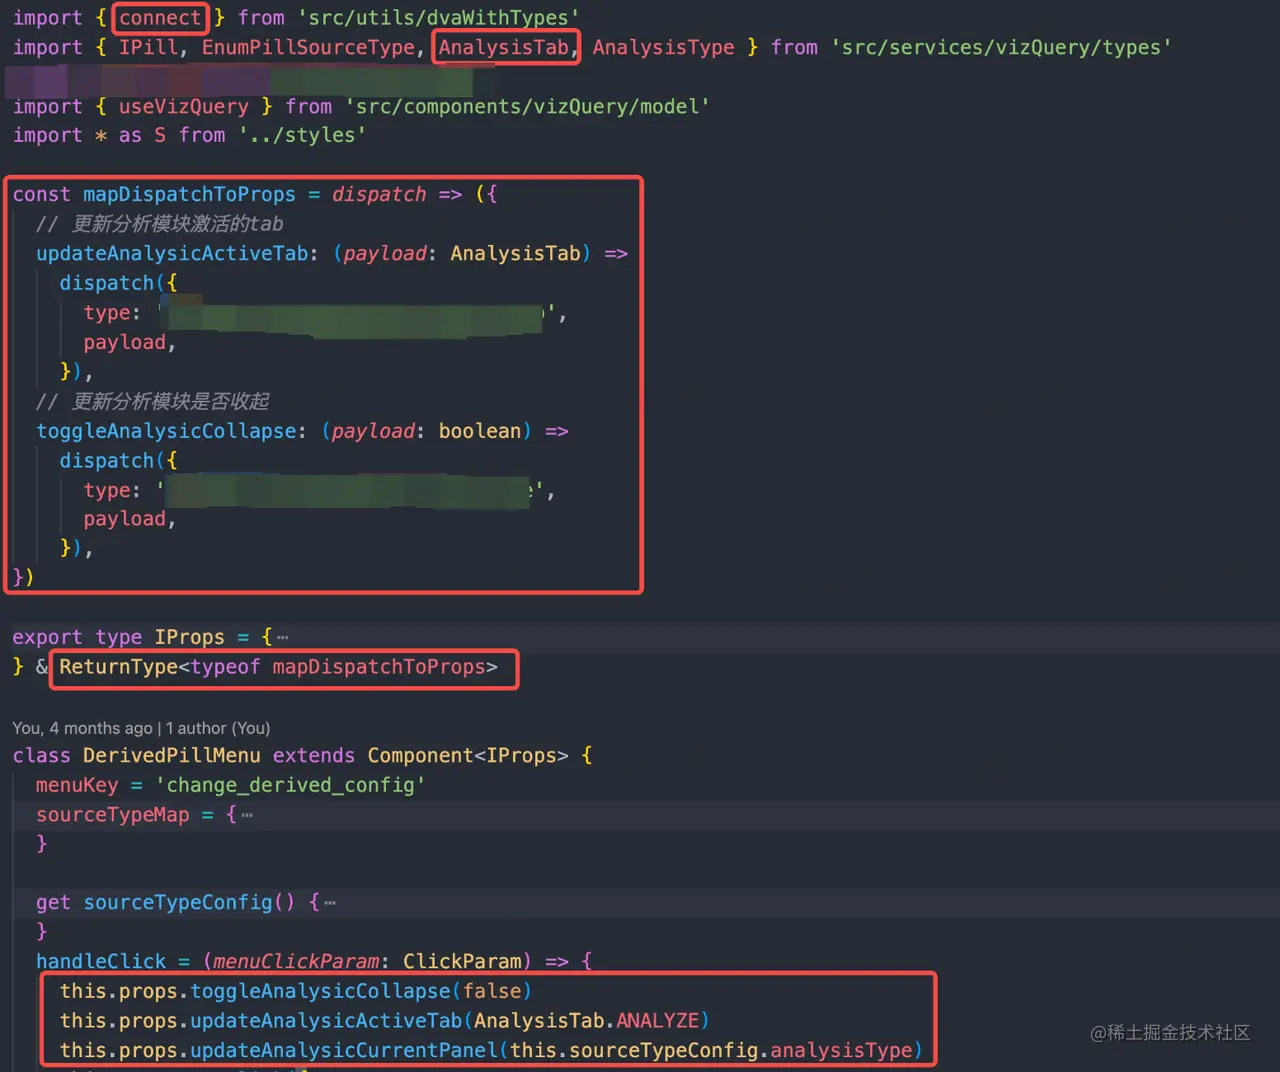
Task: Expand the folded IProps type body
Action: [x=282, y=637]
